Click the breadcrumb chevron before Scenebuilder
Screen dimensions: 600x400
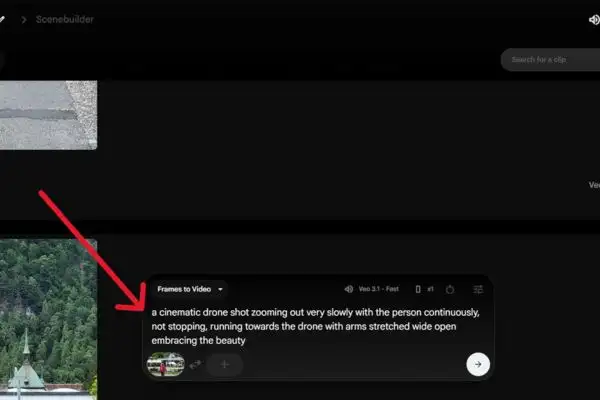click(x=24, y=20)
